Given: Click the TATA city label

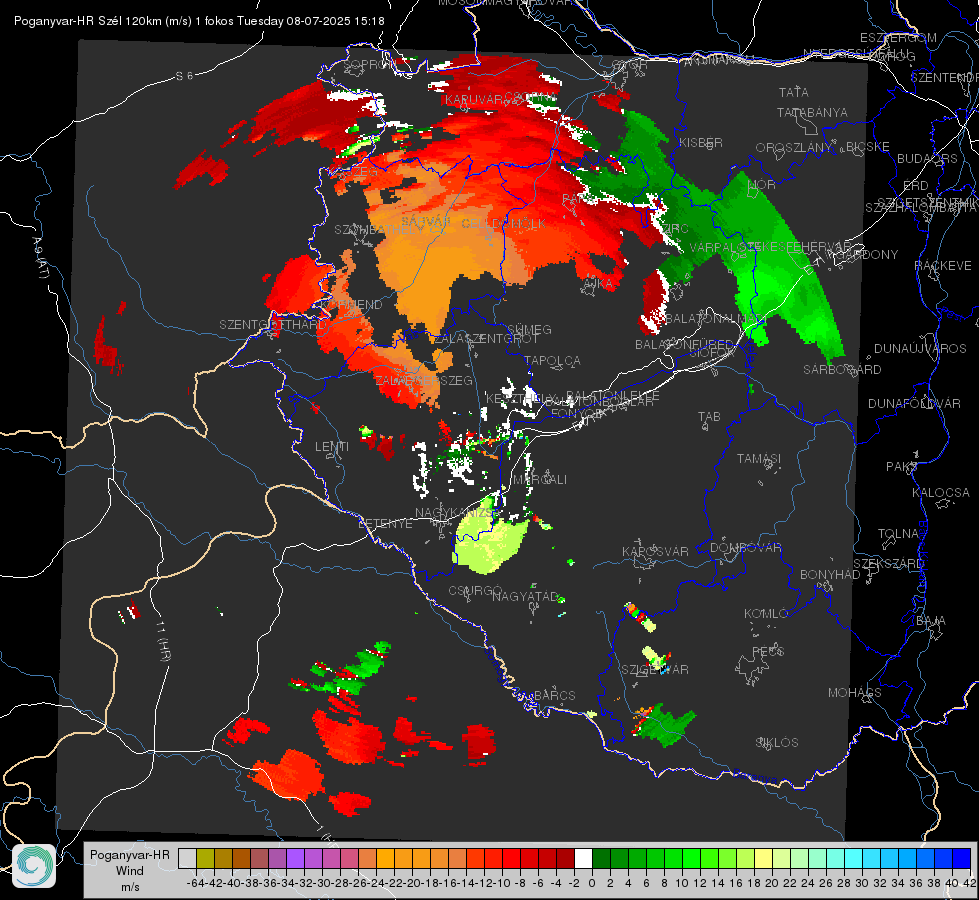Looking at the screenshot, I should pos(794,92).
